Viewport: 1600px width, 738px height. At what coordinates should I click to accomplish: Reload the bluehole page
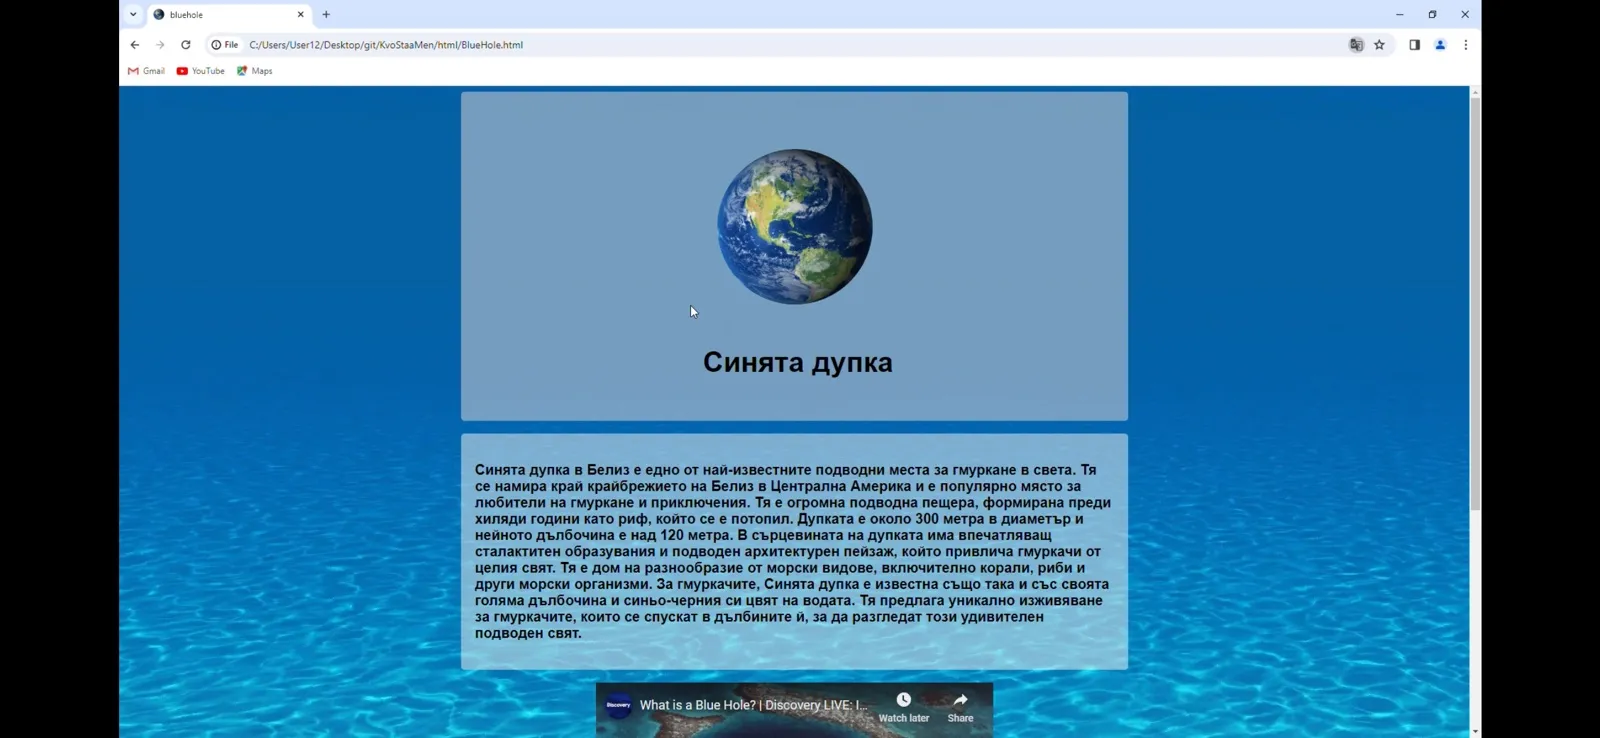(x=186, y=45)
